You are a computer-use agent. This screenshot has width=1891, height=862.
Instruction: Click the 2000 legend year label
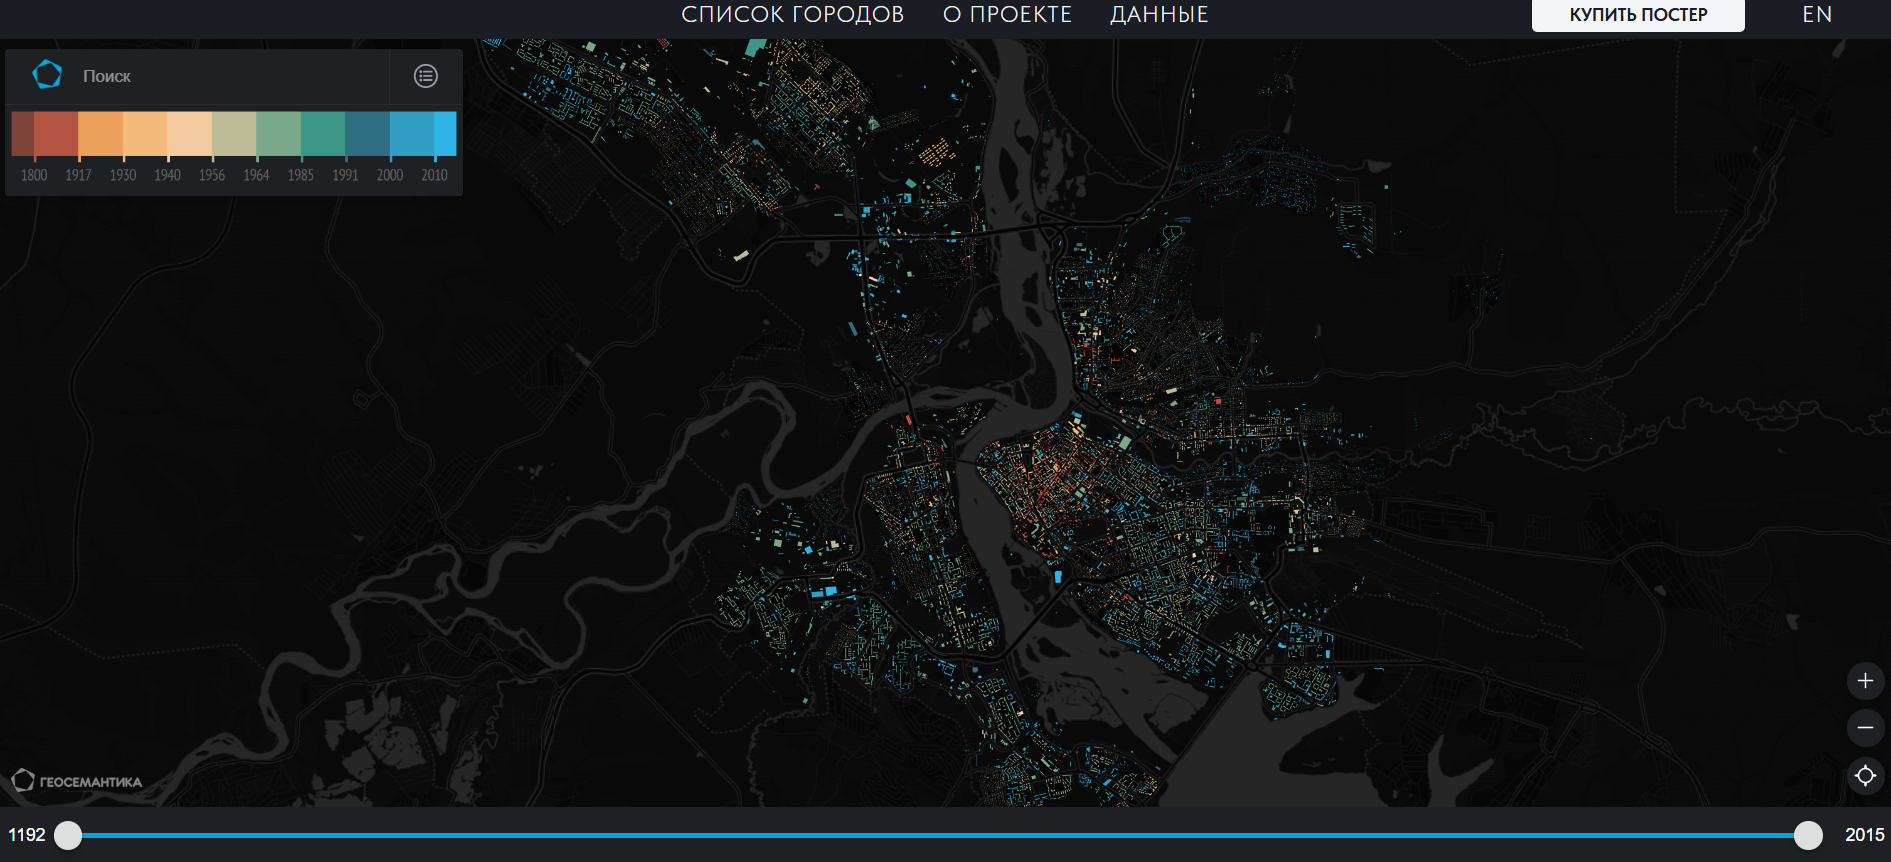pos(390,175)
